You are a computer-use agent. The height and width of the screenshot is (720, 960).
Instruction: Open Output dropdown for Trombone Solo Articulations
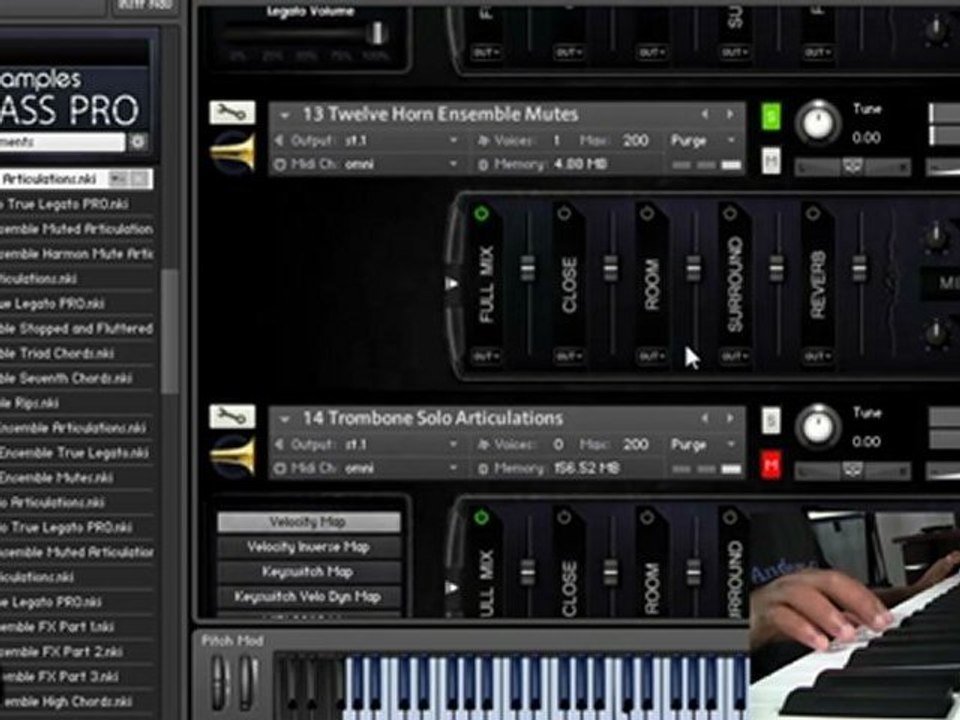coord(367,444)
